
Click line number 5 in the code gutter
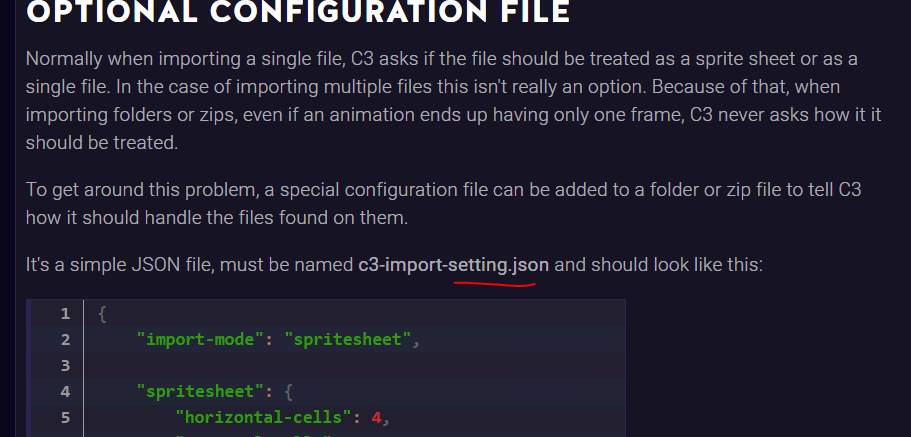[65, 418]
